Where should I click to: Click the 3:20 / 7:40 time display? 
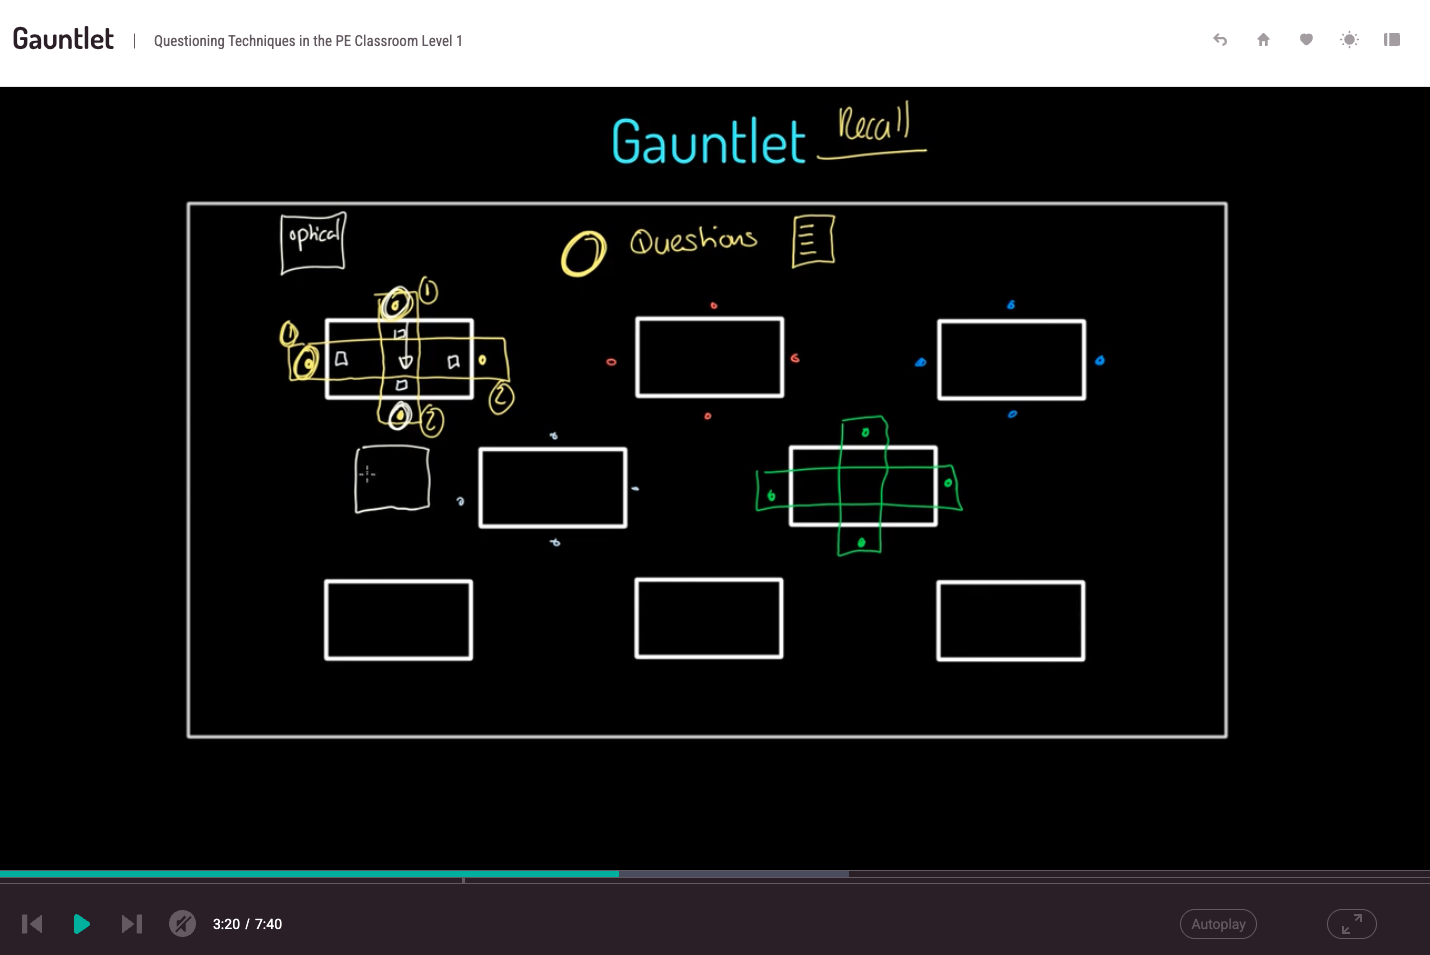[x=247, y=924]
